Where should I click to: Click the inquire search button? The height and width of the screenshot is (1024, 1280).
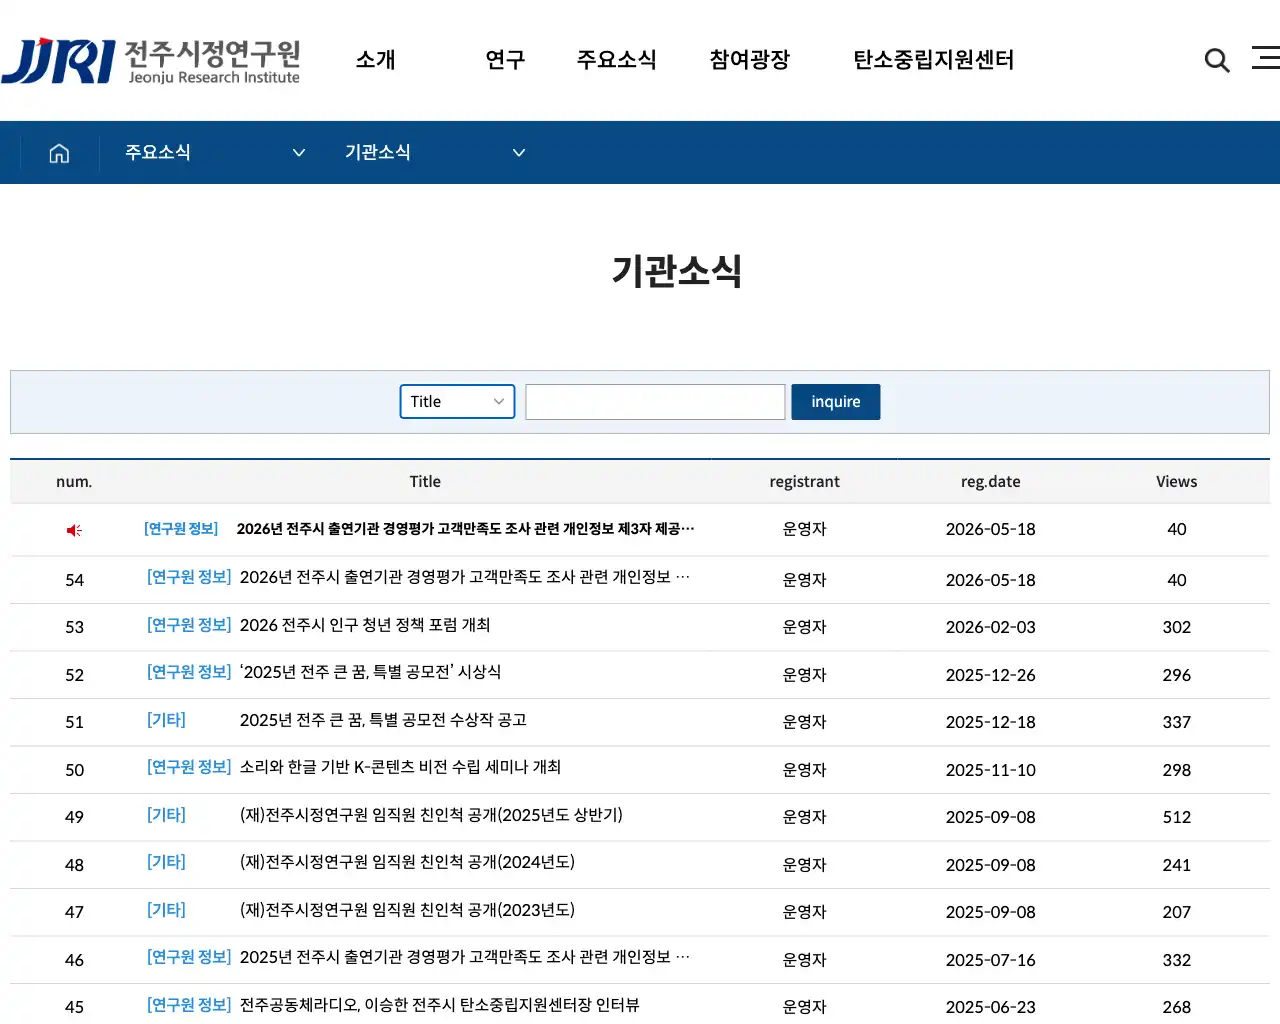[836, 402]
